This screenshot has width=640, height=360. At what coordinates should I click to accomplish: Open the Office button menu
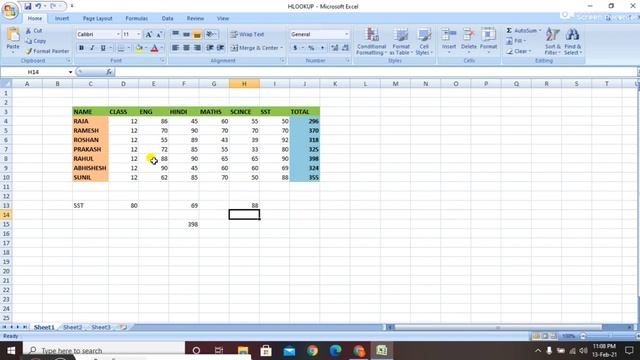pos(10,10)
